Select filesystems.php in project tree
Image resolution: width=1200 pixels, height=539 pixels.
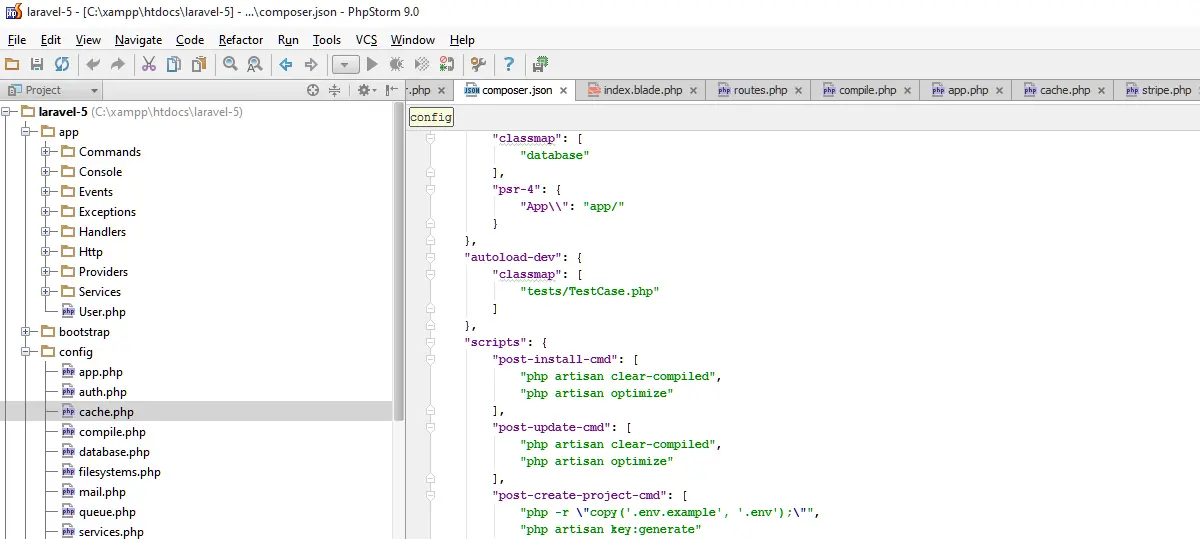[x=119, y=472]
